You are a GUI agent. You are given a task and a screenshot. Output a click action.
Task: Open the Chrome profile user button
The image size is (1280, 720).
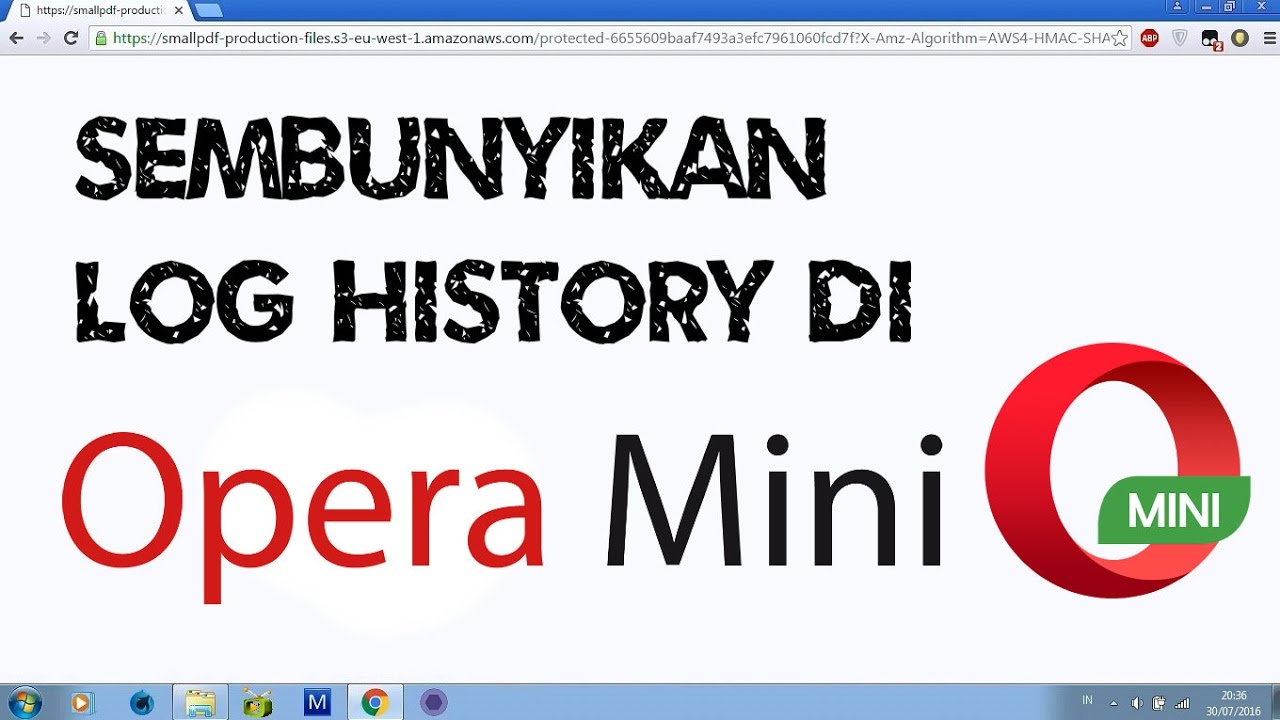1177,7
